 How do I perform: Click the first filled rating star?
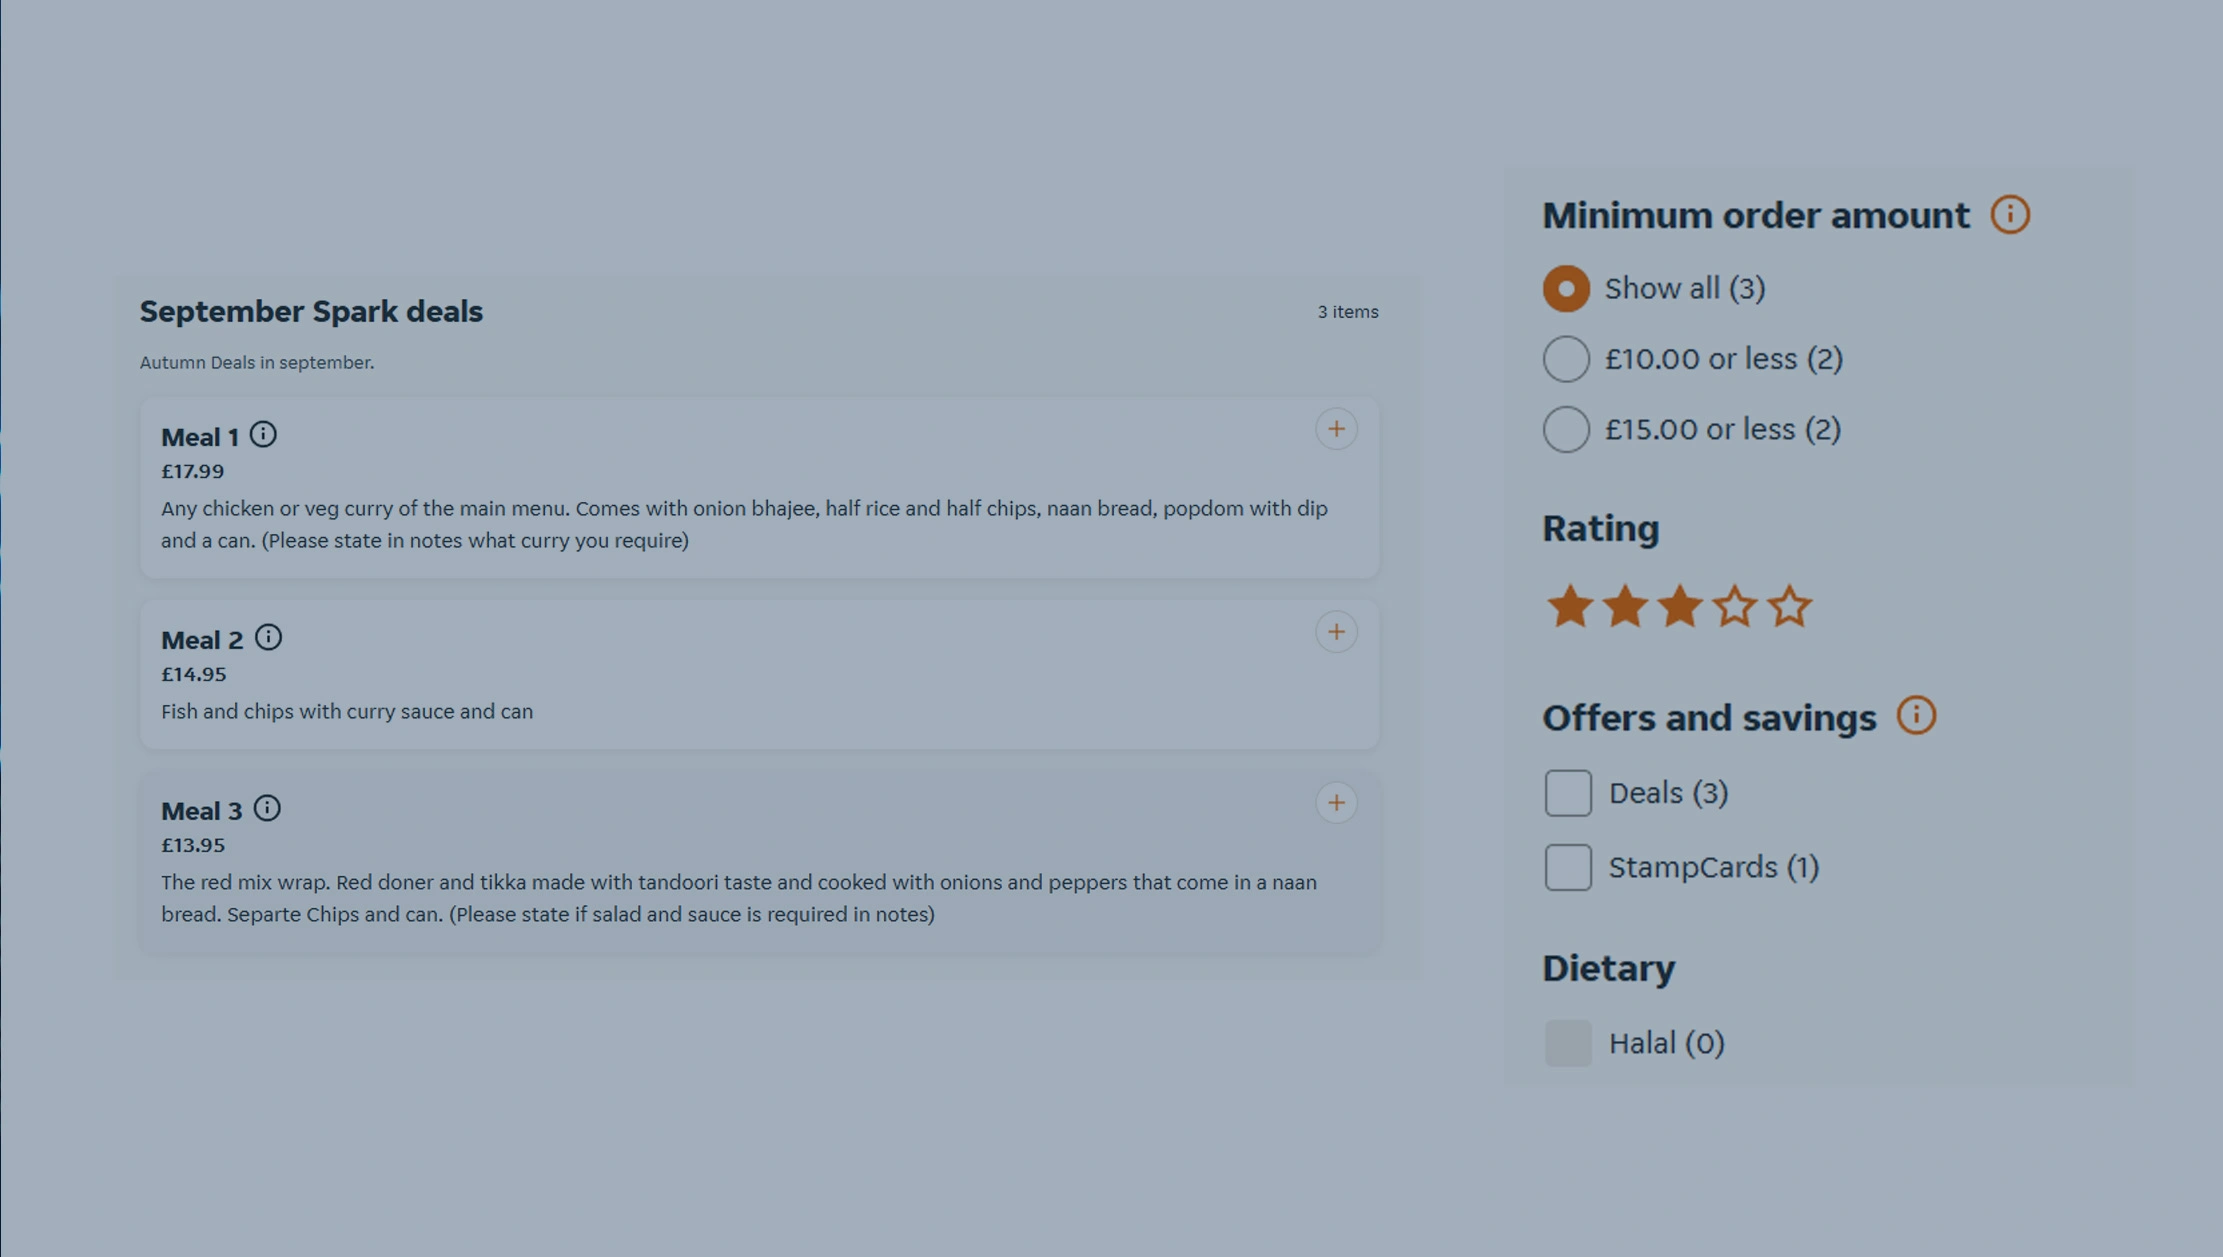1568,606
